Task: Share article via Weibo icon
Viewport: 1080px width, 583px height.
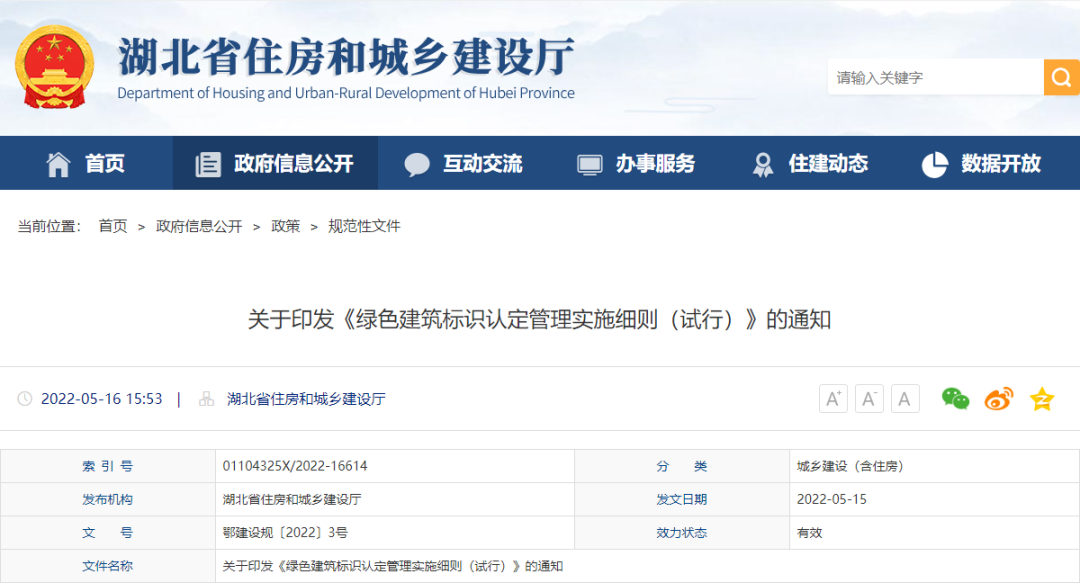Action: pos(998,399)
